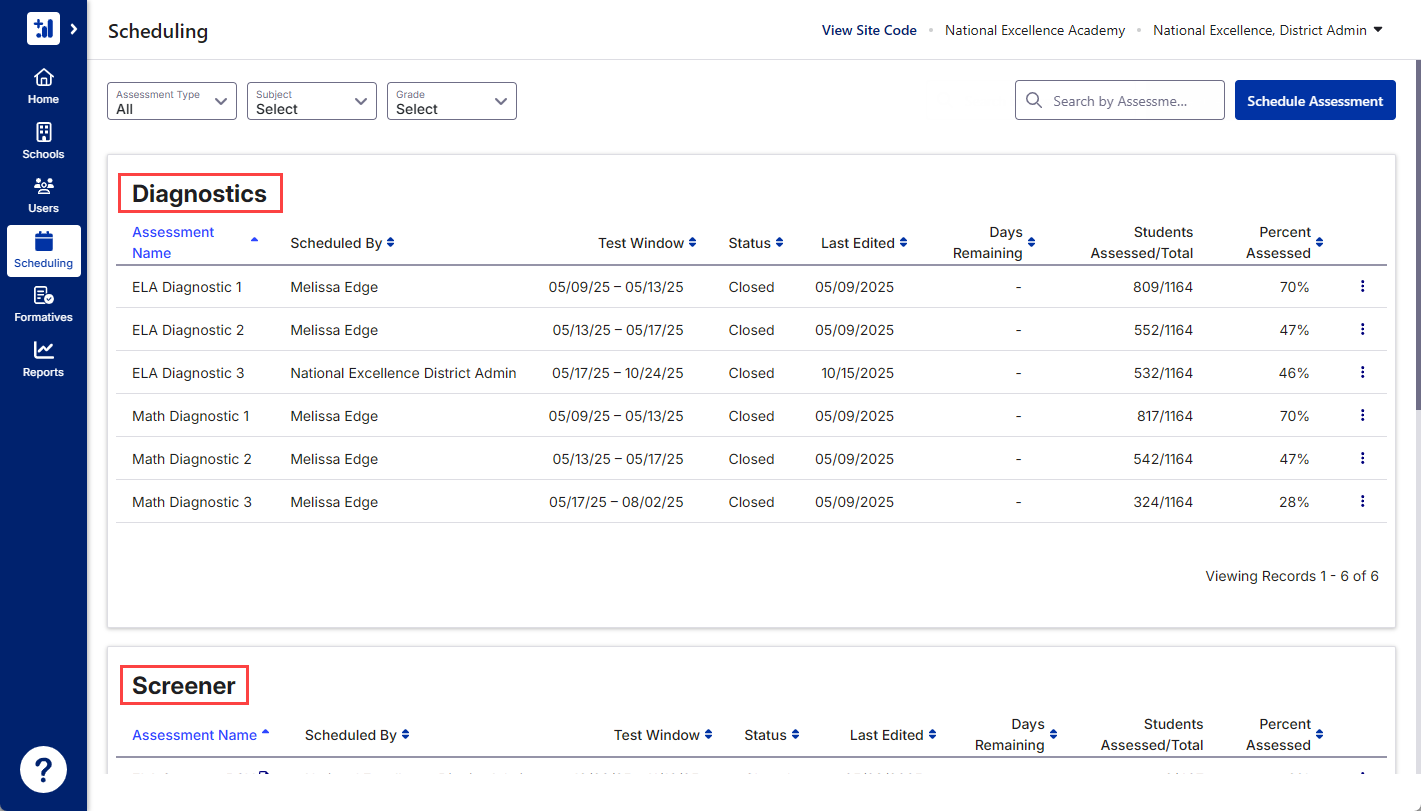This screenshot has height=811, width=1421.
Task: Click the 05/17/25 – 10/24/25 test window
Action: pyautogui.click(x=618, y=373)
